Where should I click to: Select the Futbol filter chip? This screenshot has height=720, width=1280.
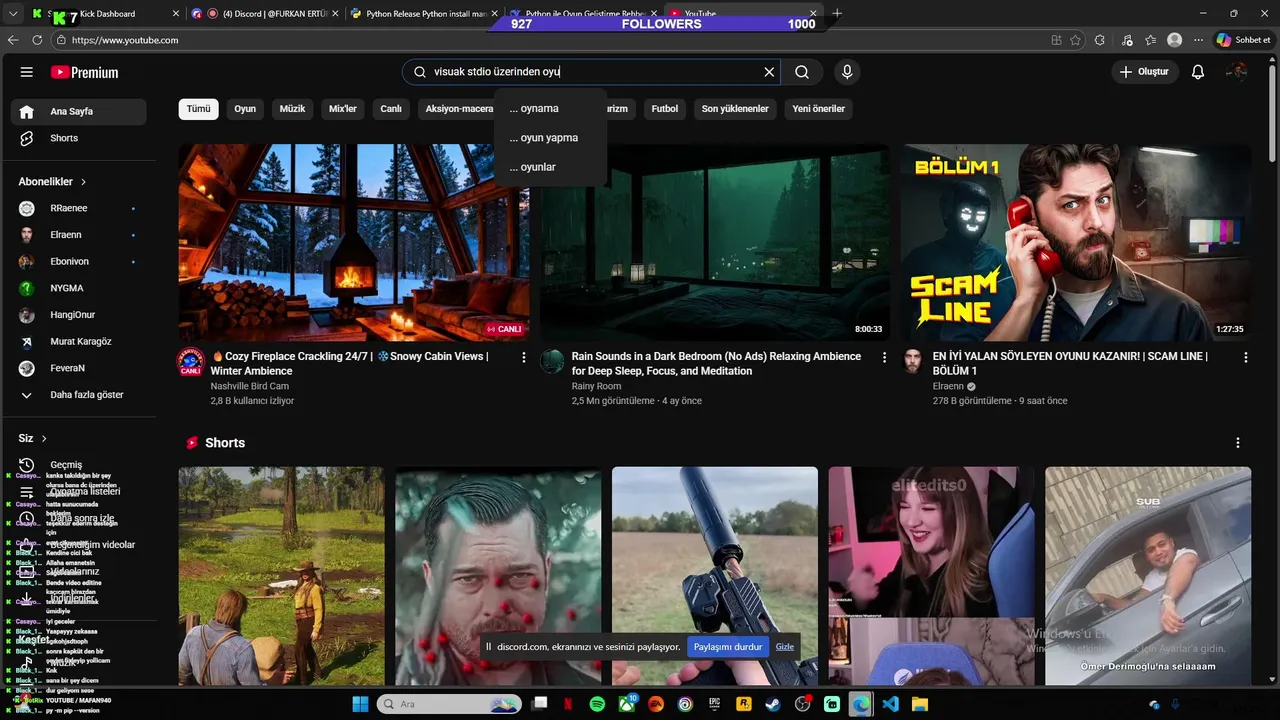point(665,109)
